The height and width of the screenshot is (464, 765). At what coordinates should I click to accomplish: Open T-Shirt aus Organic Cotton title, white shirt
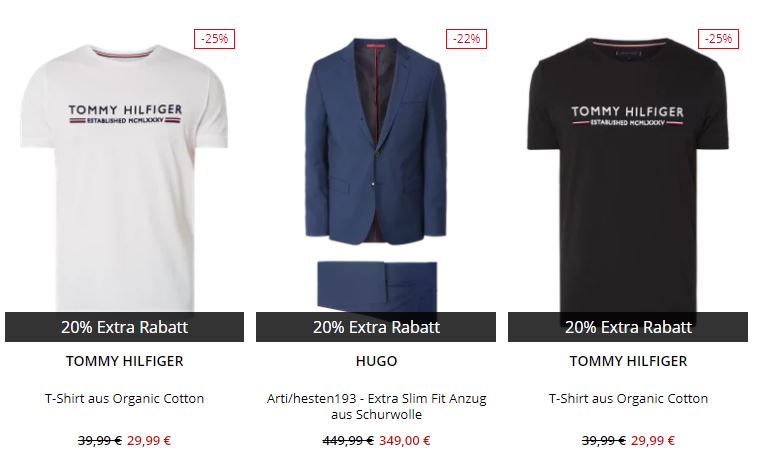point(124,399)
